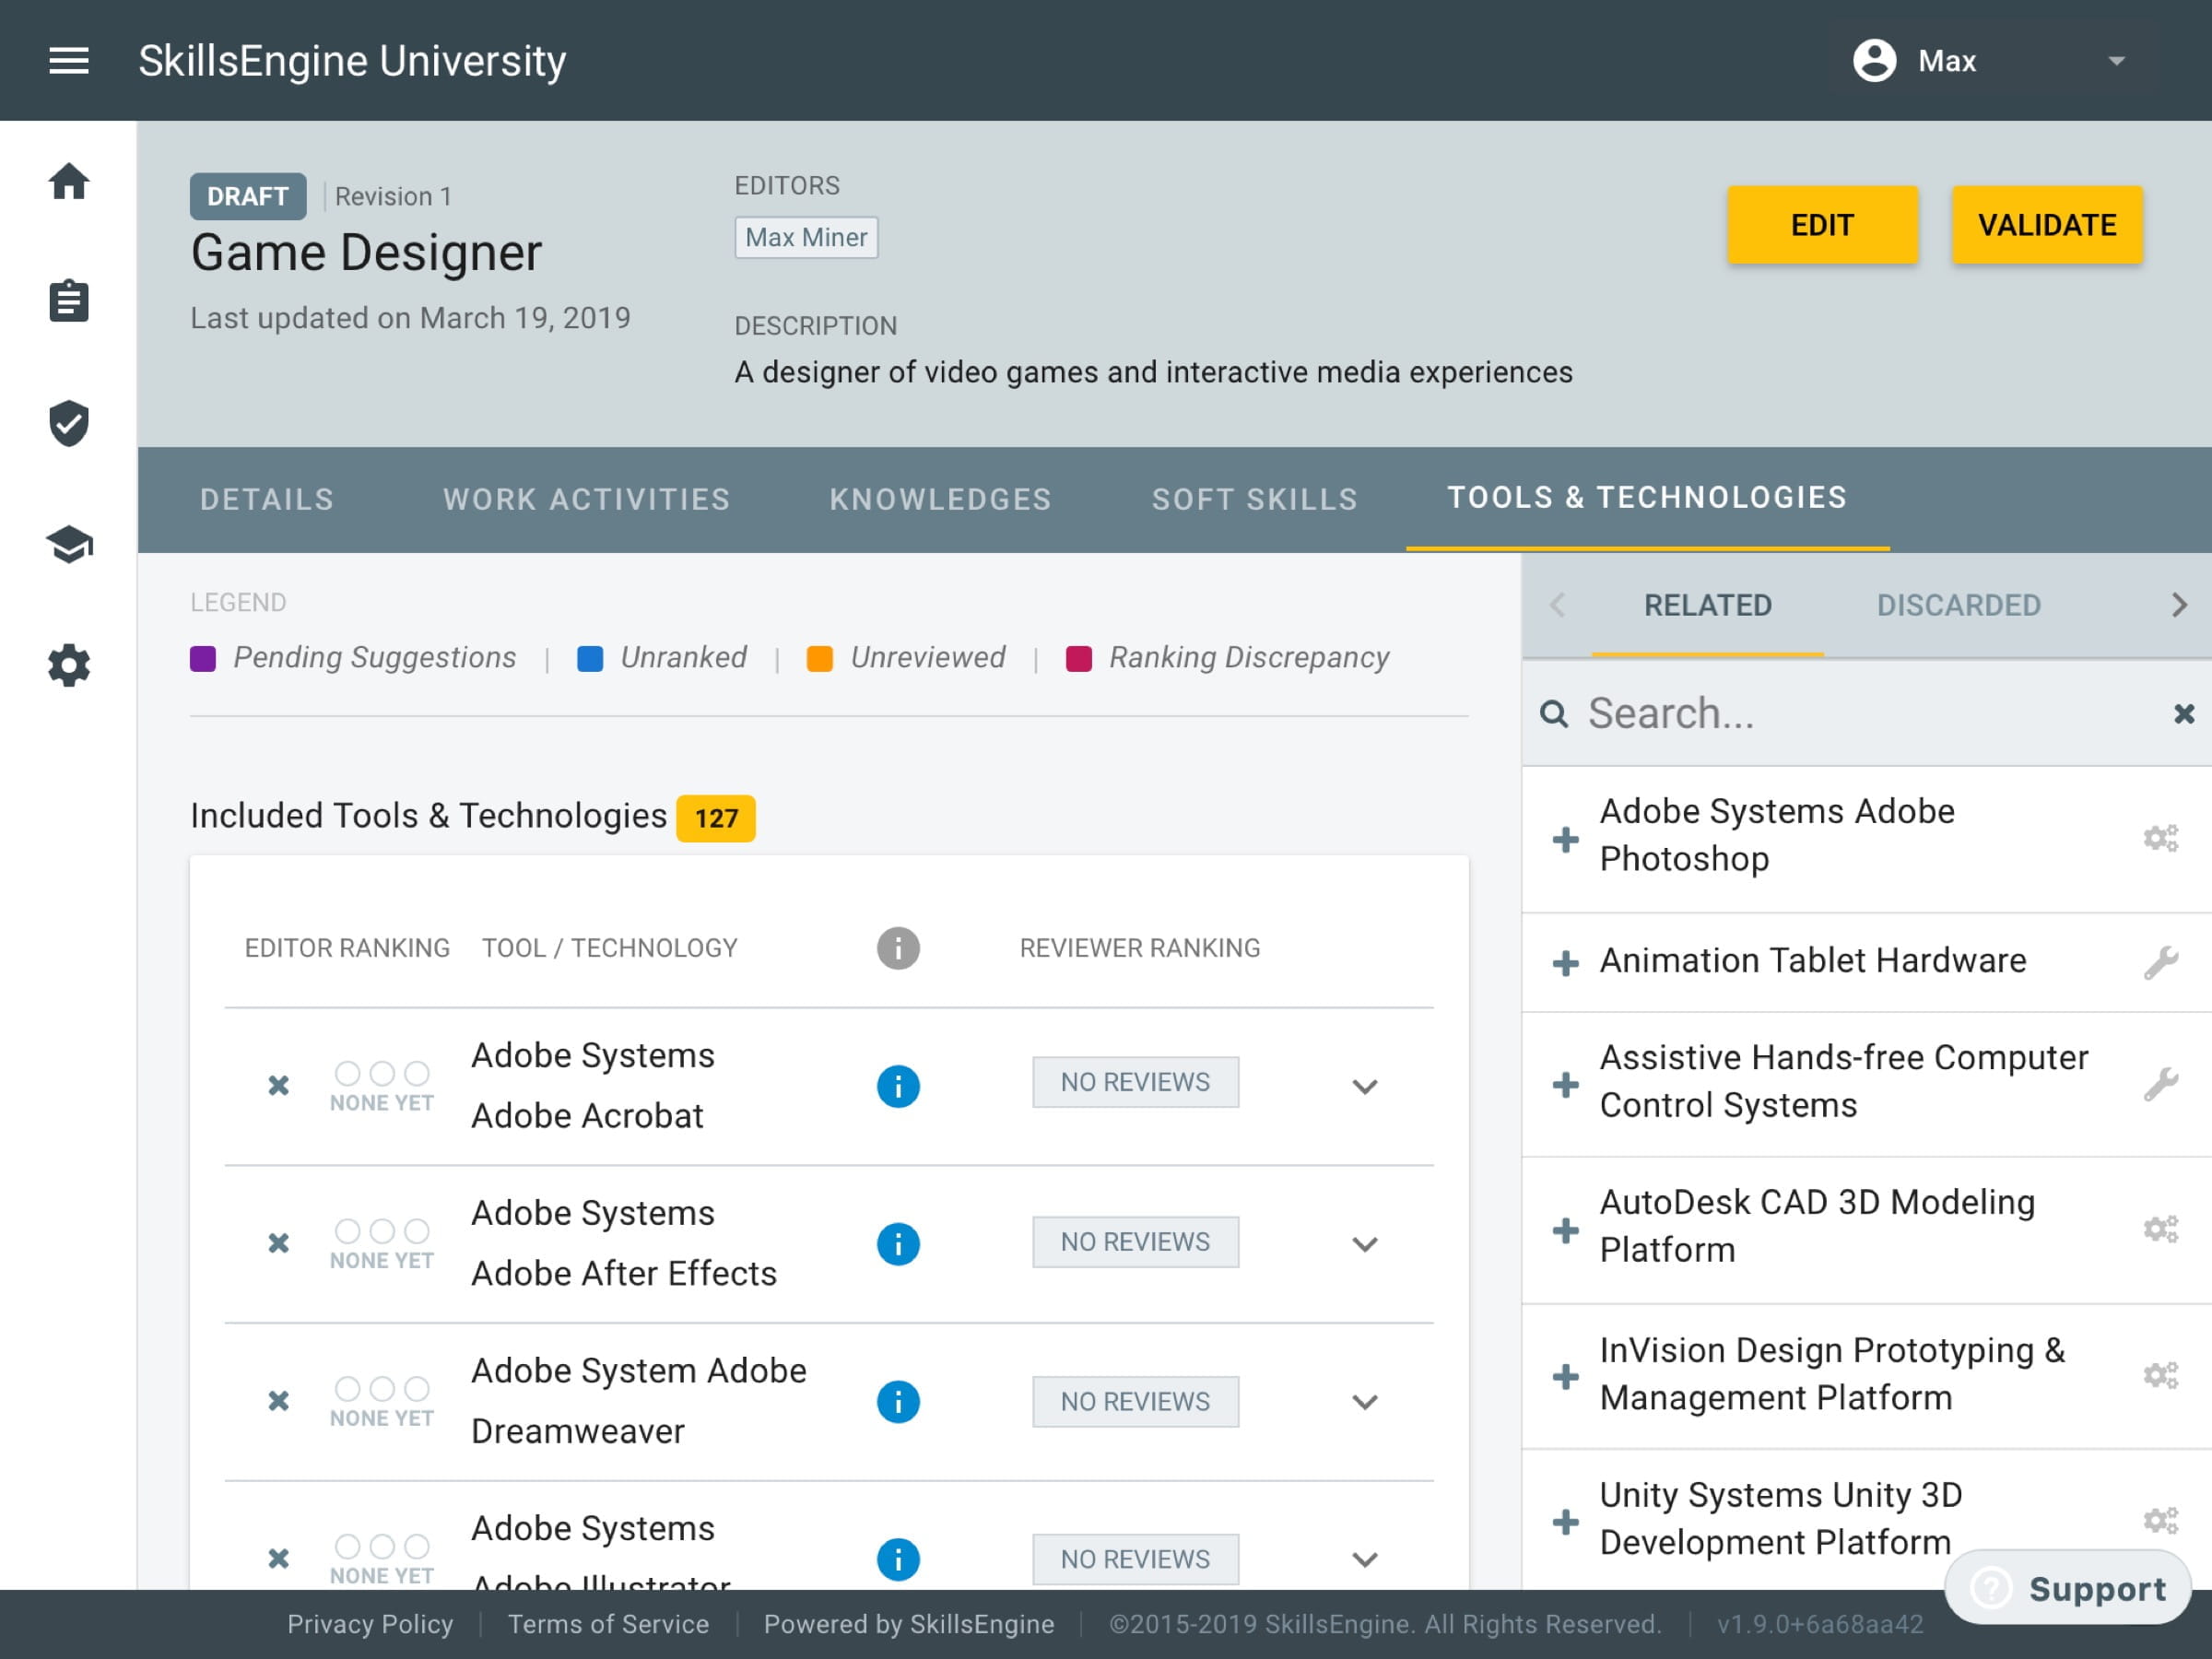Expand the Adobe Acrobat row chevron
The height and width of the screenshot is (1659, 2212).
(x=1365, y=1086)
